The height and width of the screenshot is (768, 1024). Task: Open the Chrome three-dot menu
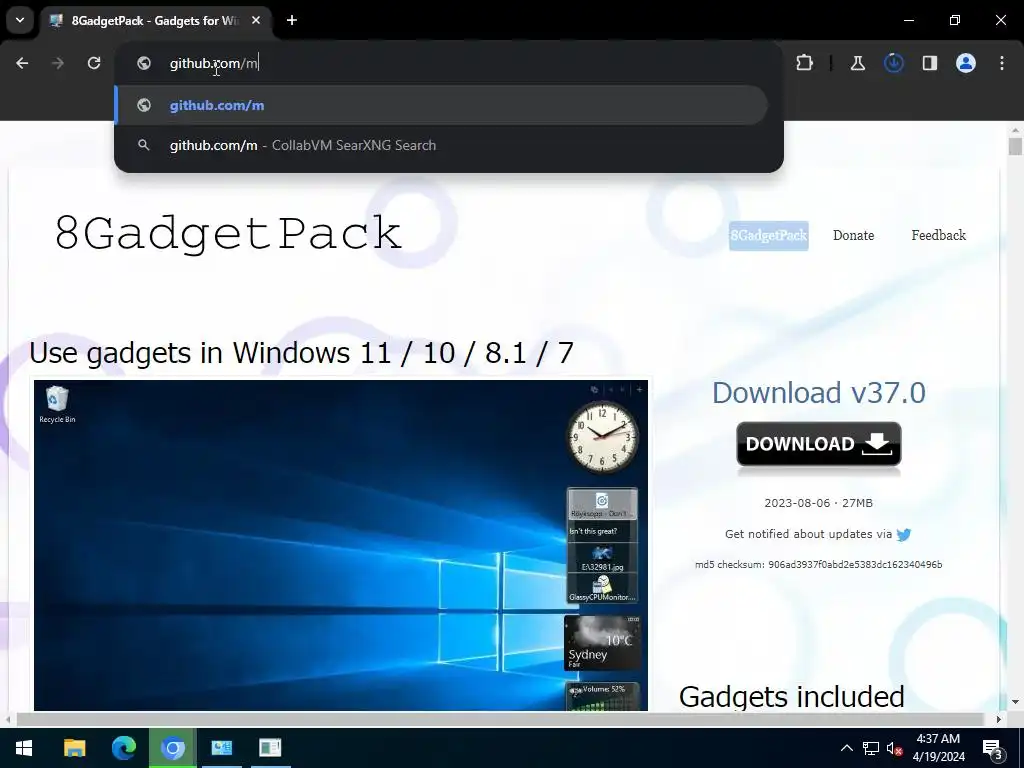point(1002,63)
